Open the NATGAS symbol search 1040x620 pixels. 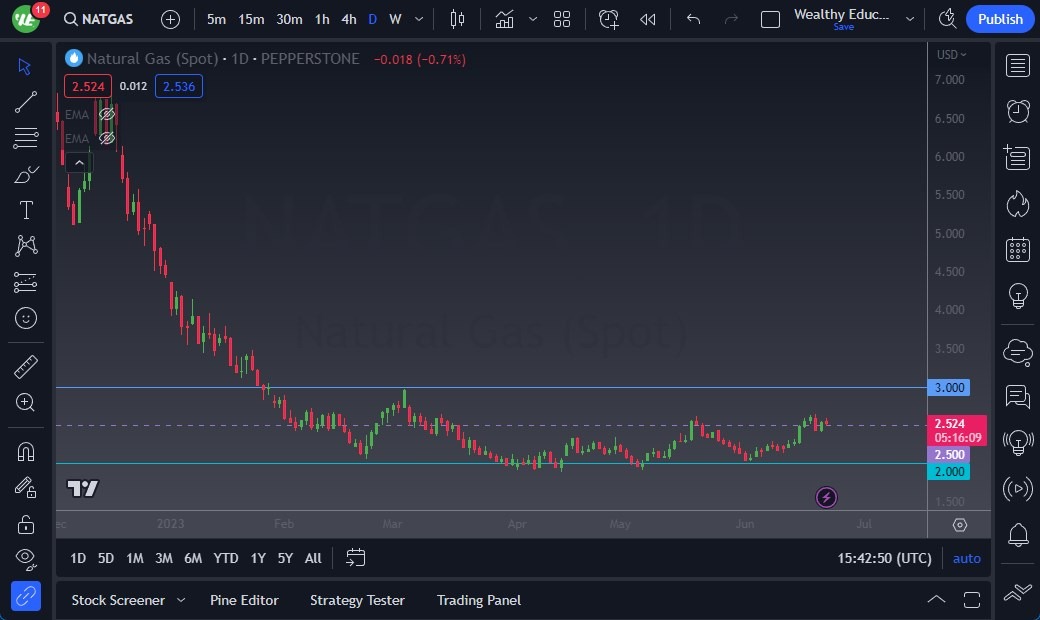pos(98,19)
